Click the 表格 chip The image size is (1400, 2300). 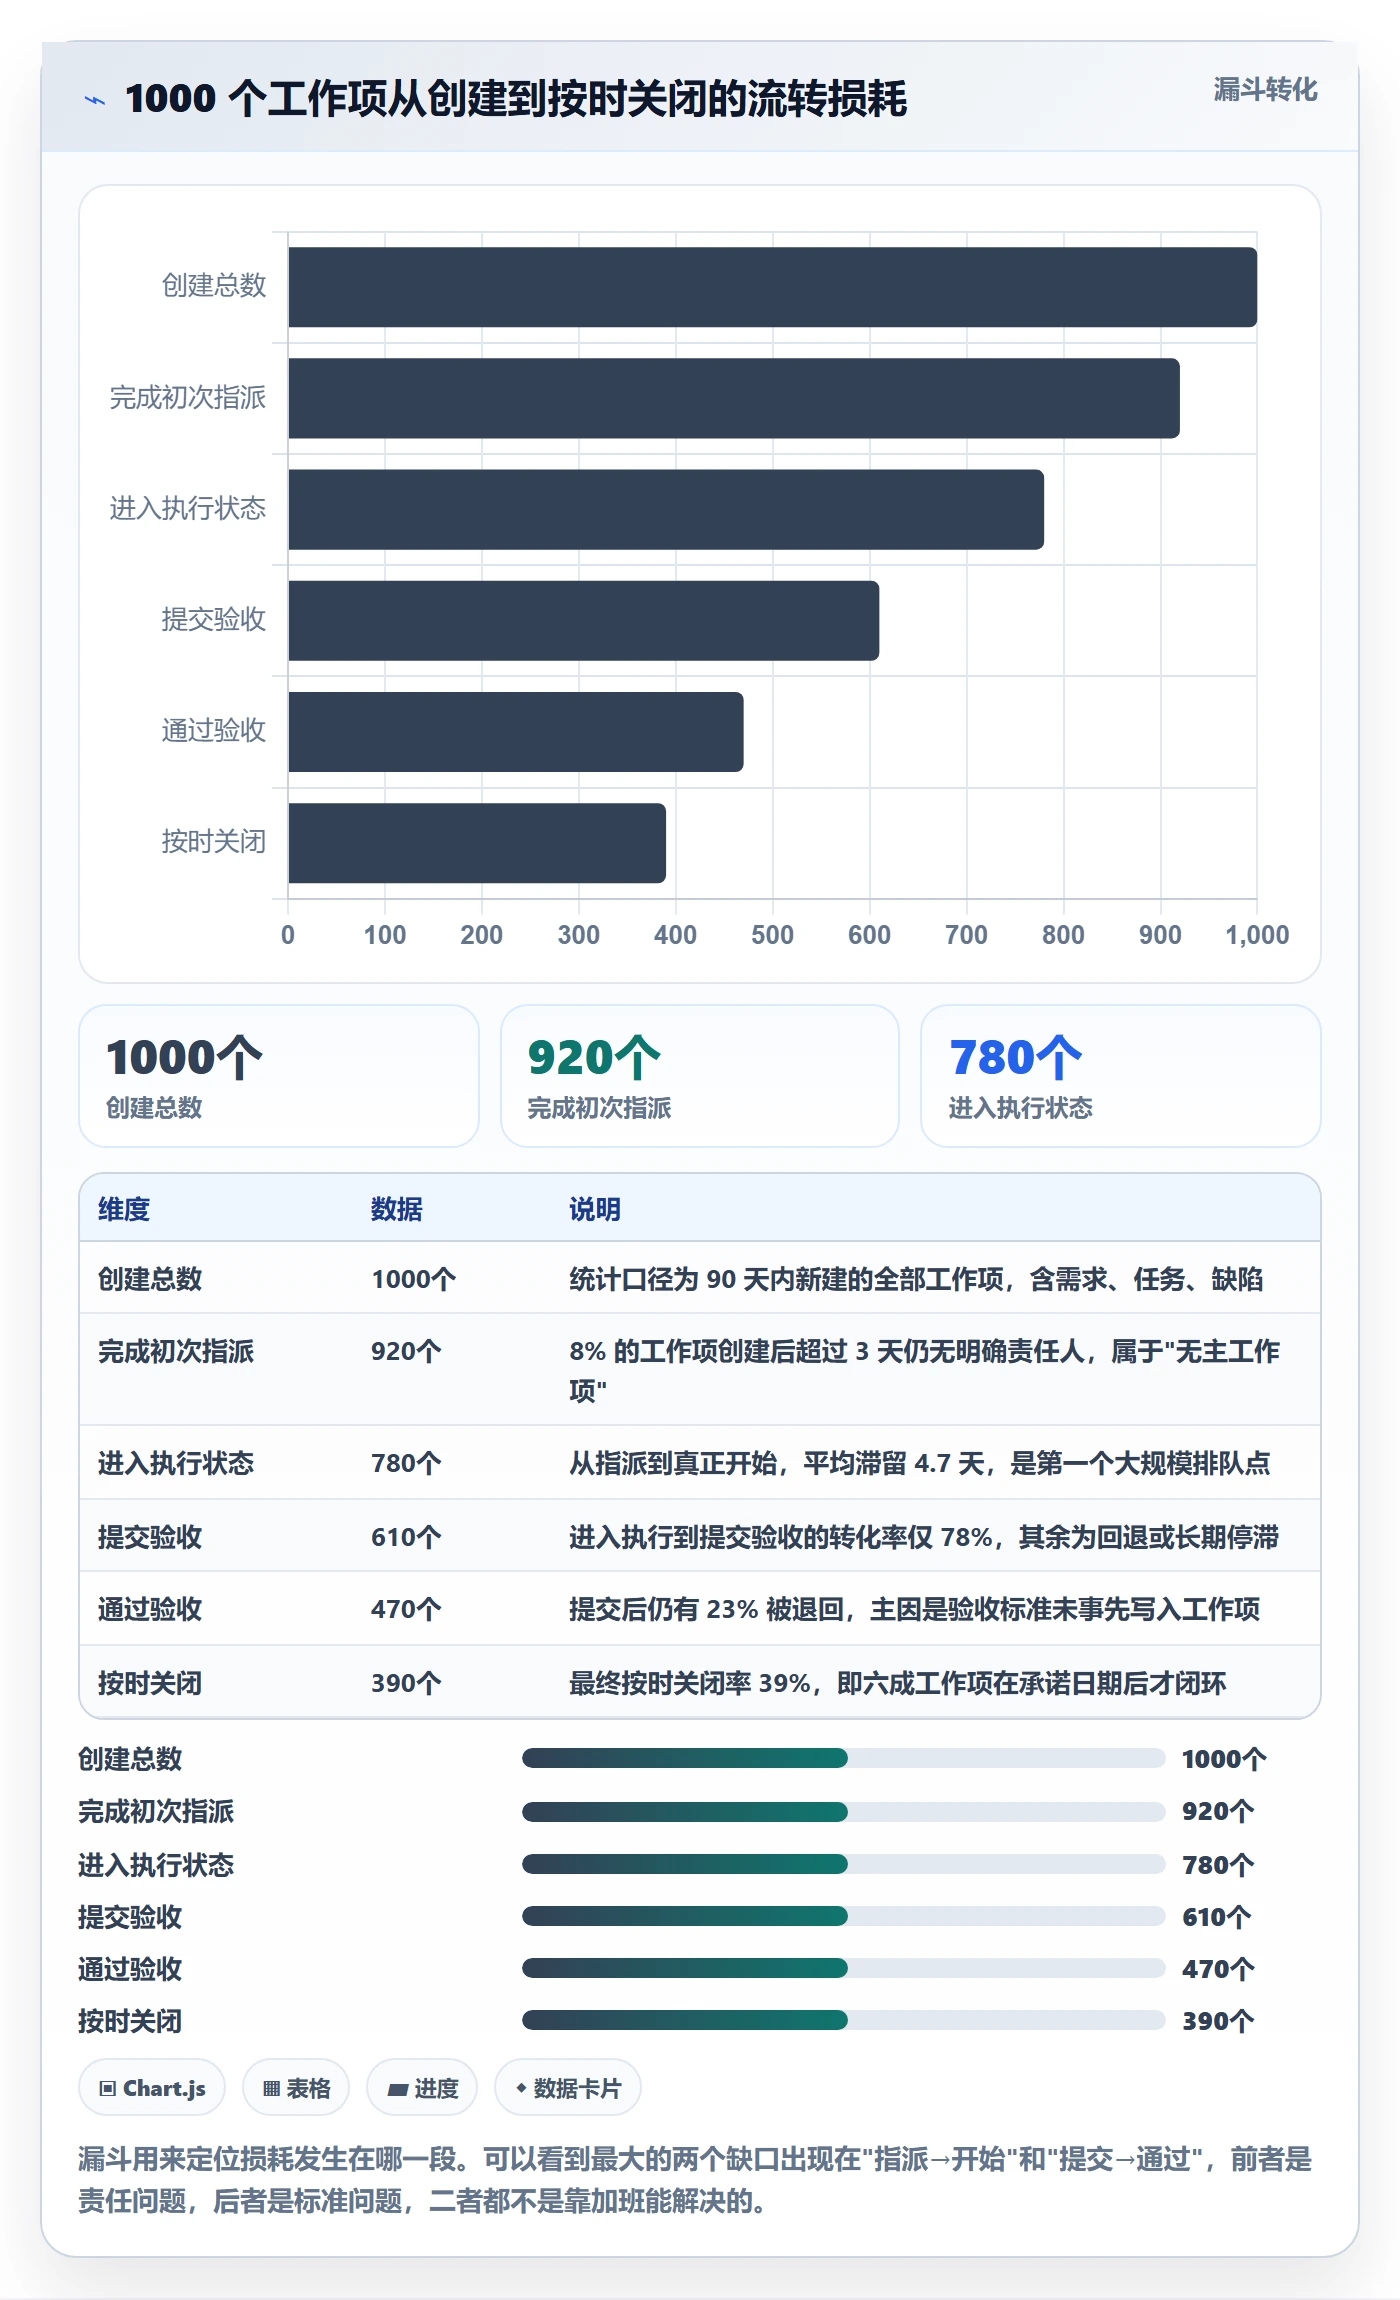296,2088
